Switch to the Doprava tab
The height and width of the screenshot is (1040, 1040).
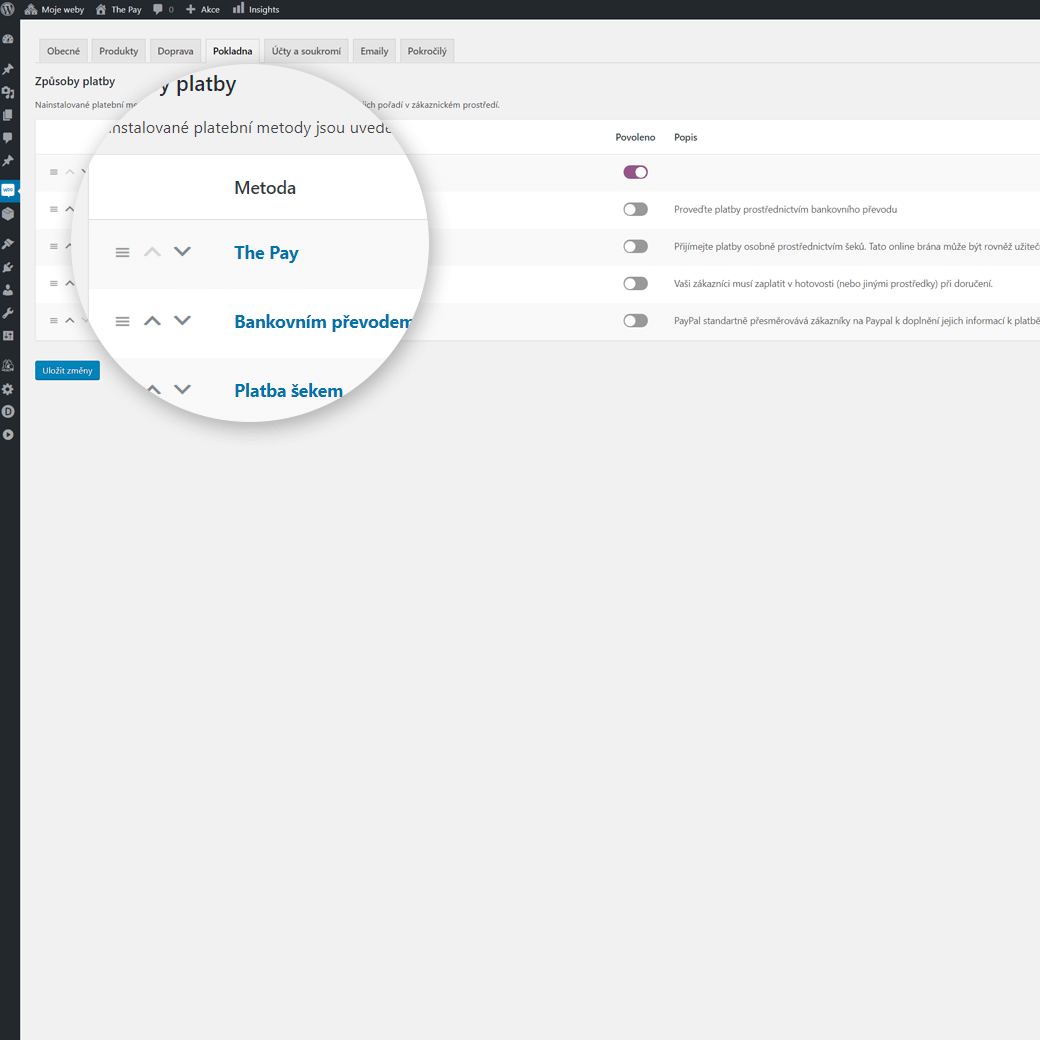click(175, 51)
